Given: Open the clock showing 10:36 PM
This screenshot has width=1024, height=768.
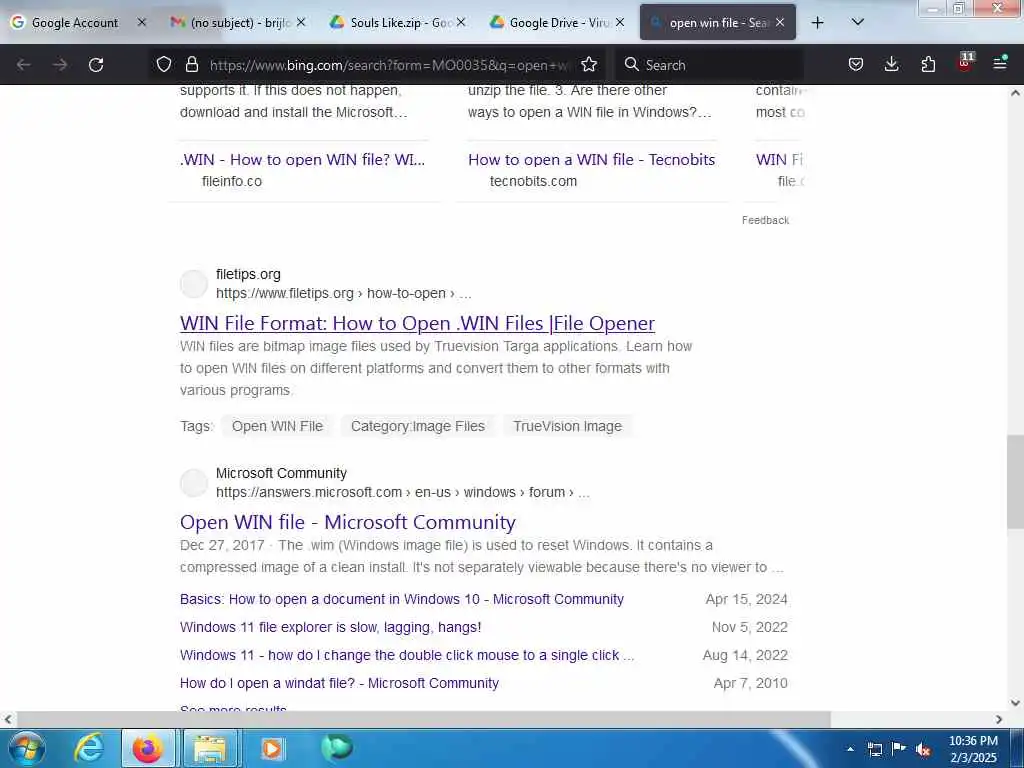Looking at the screenshot, I should point(973,749).
